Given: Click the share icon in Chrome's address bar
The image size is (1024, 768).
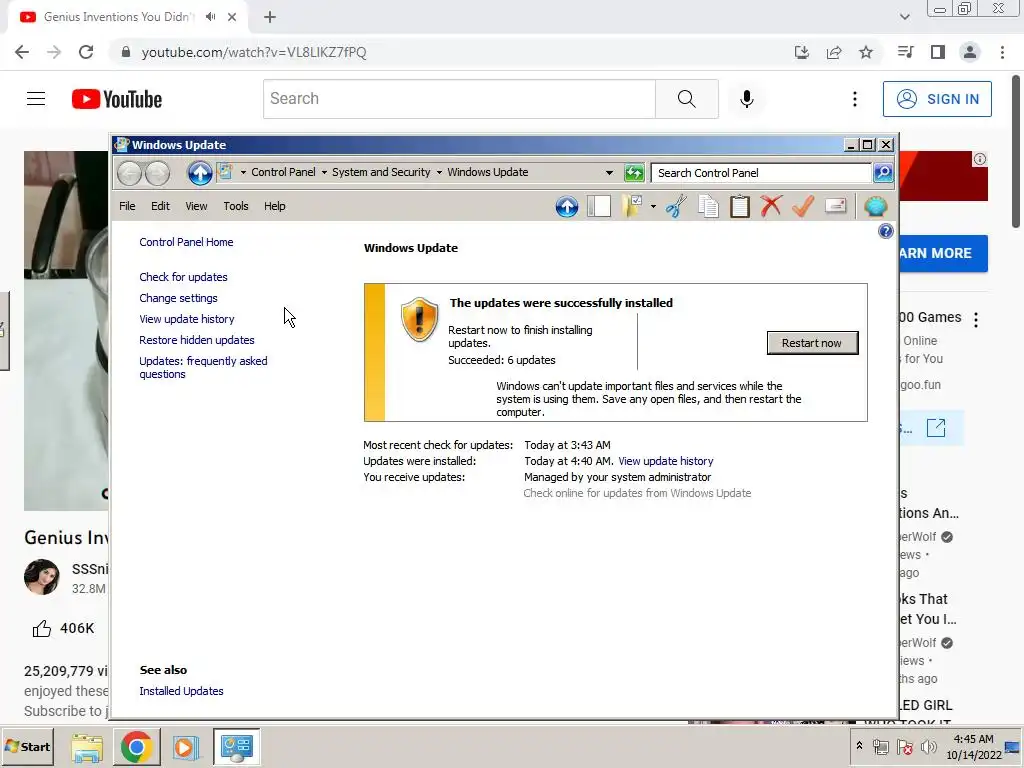Looking at the screenshot, I should coord(834,52).
